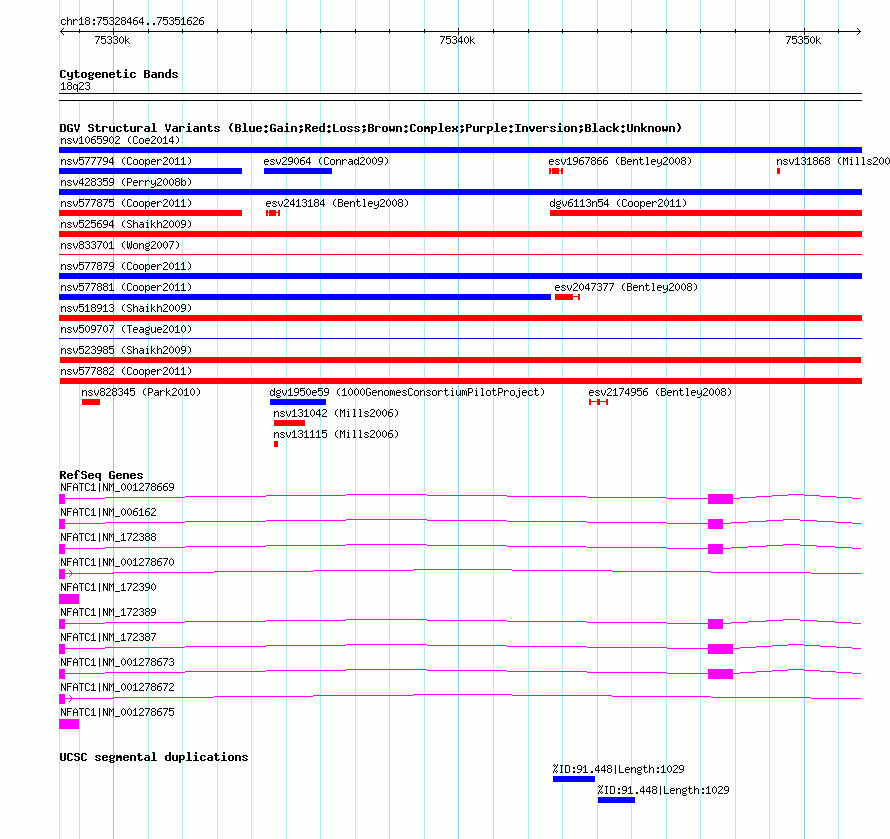Click nsv577882 (Cooper2011) loss variant
Screen dimensions: 890x839
click(x=460, y=381)
